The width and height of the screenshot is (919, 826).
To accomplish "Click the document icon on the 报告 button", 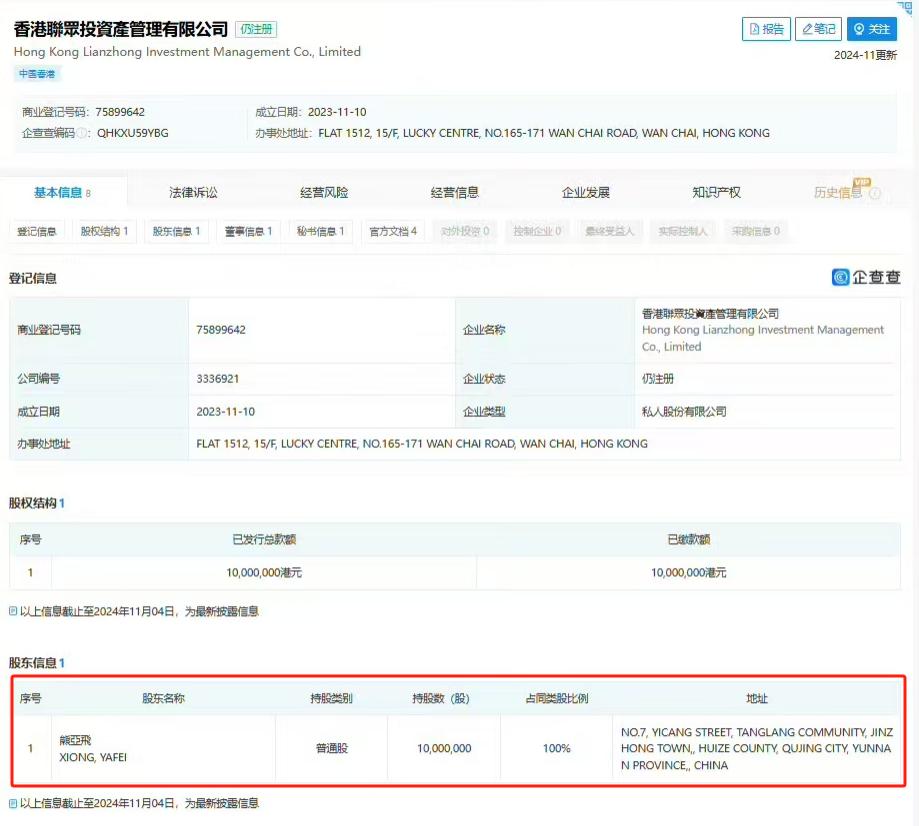I will [x=753, y=28].
